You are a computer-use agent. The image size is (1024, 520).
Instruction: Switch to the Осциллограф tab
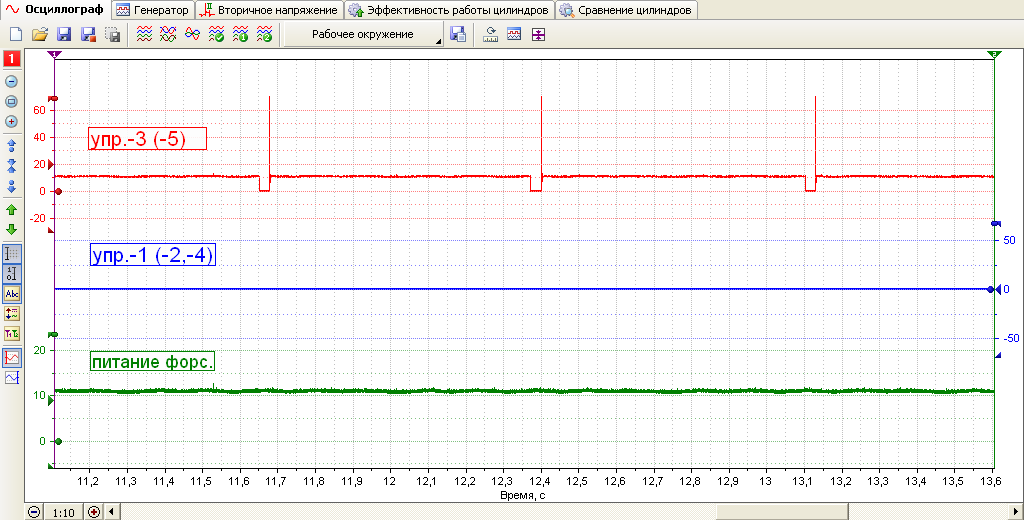(x=56, y=9)
